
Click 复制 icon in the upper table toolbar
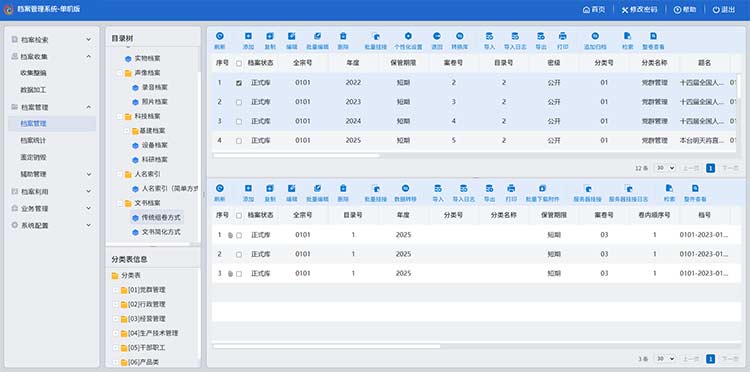[x=270, y=36]
